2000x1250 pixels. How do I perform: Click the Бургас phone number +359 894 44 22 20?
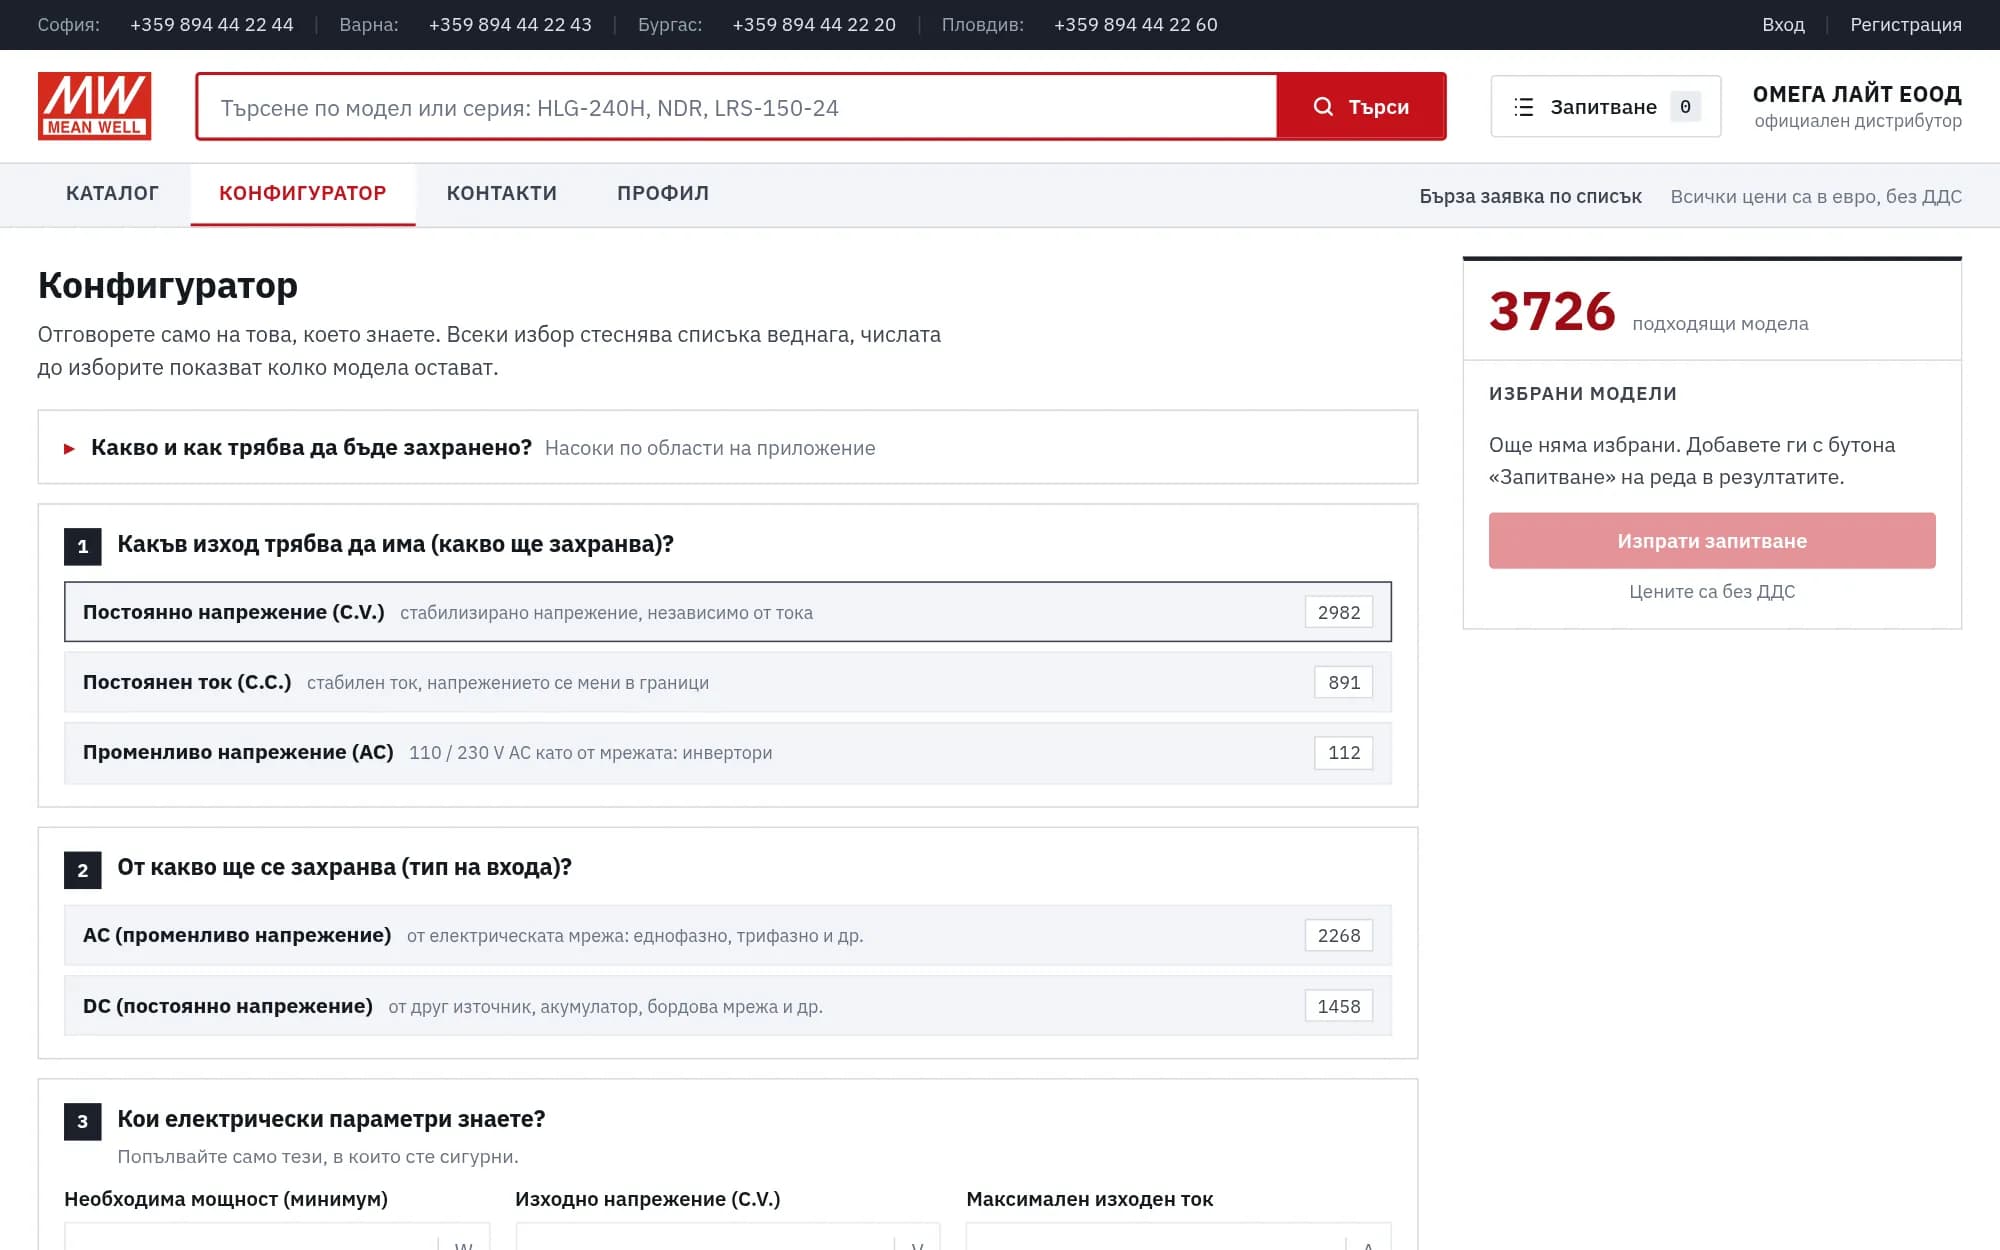pos(814,25)
